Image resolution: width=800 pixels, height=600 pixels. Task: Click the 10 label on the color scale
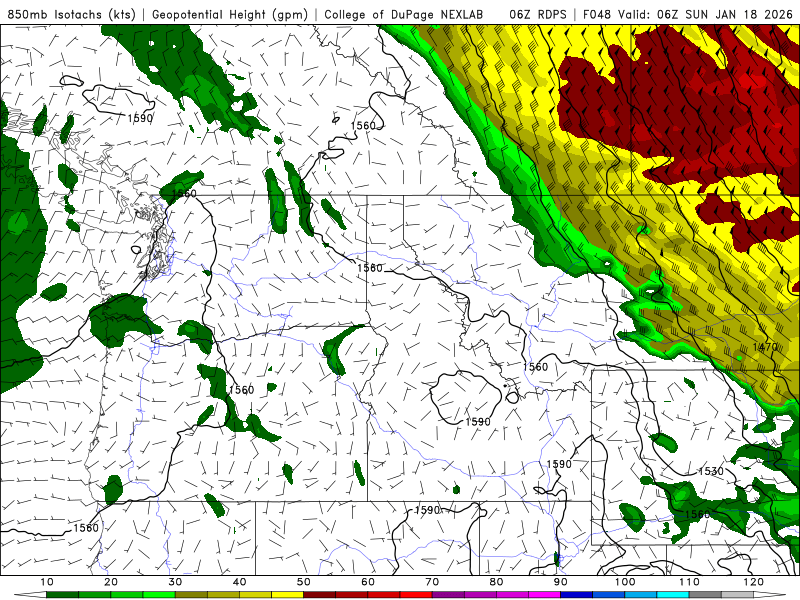47,582
